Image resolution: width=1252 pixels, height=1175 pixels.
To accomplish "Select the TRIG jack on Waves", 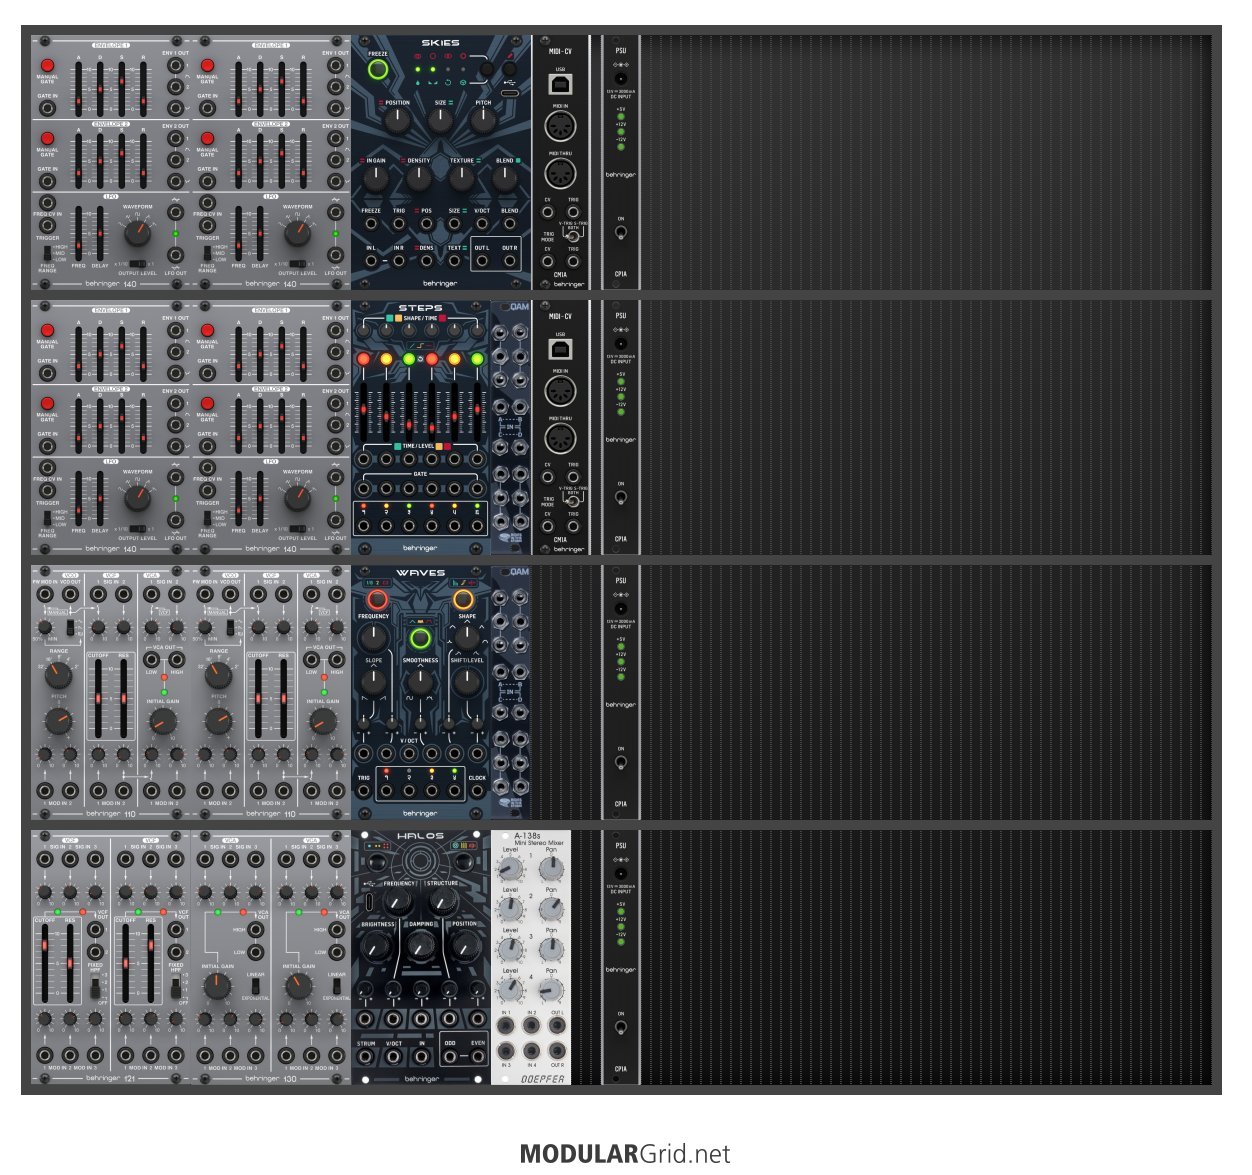I will 364,790.
